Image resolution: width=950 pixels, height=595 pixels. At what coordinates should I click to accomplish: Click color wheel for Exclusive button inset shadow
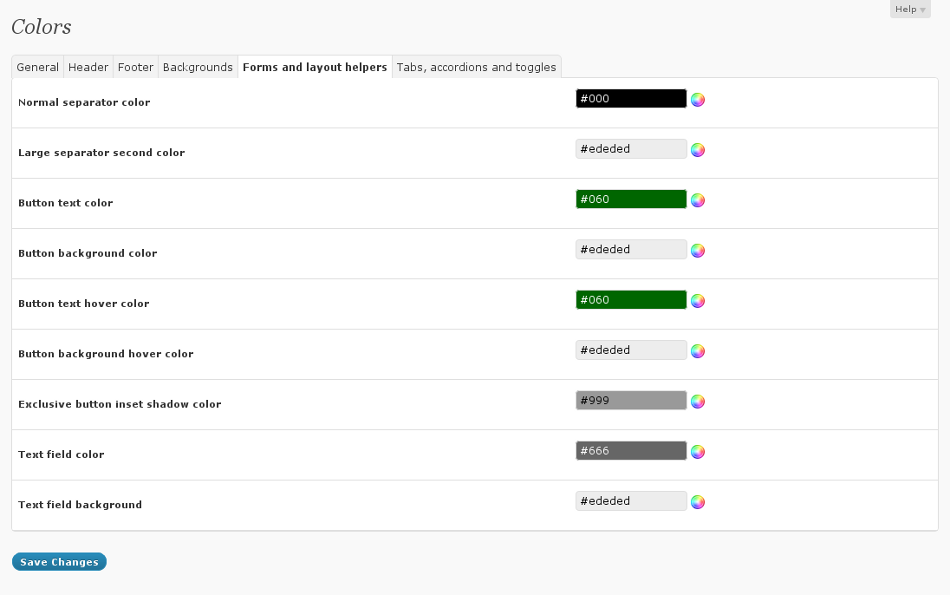click(x=698, y=401)
